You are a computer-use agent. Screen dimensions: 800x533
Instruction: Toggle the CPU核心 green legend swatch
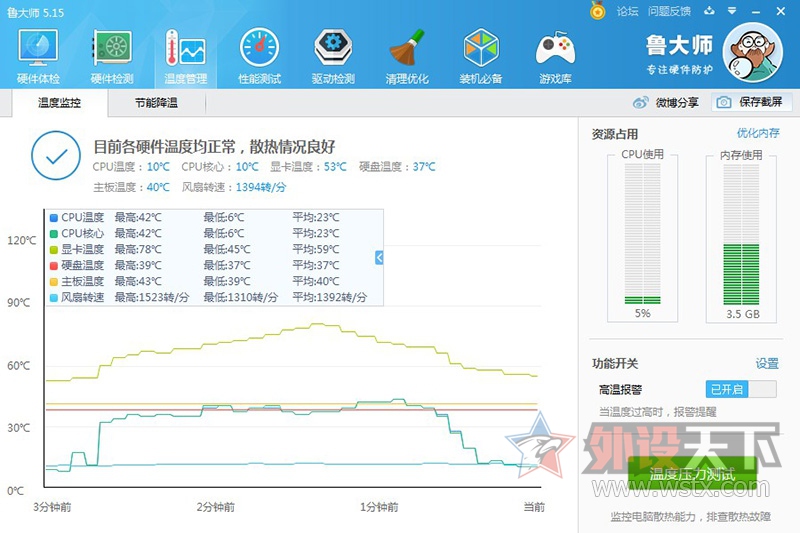coord(54,234)
